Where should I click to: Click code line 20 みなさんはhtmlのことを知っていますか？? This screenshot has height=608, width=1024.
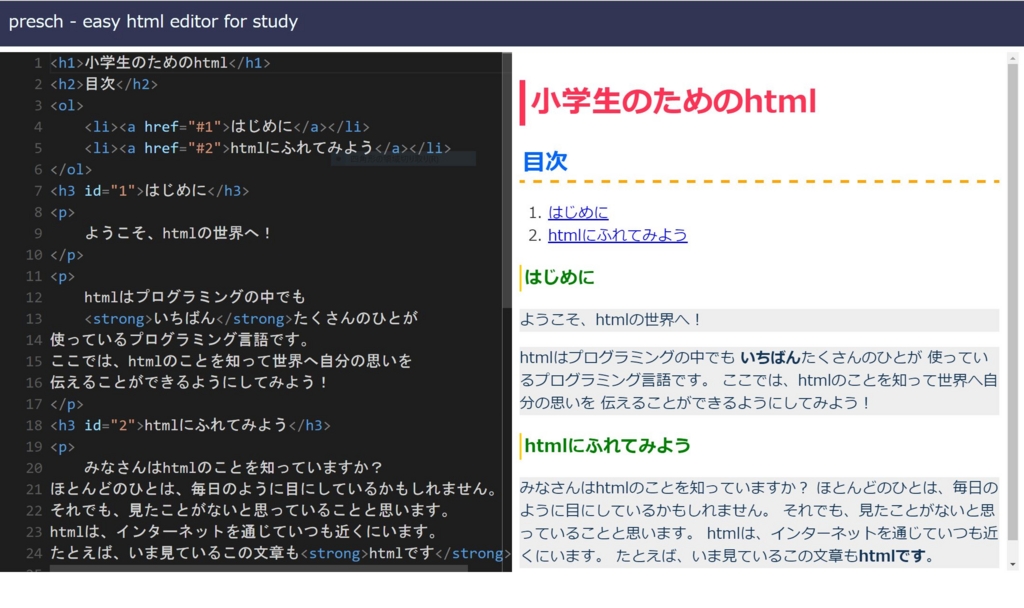(234, 468)
